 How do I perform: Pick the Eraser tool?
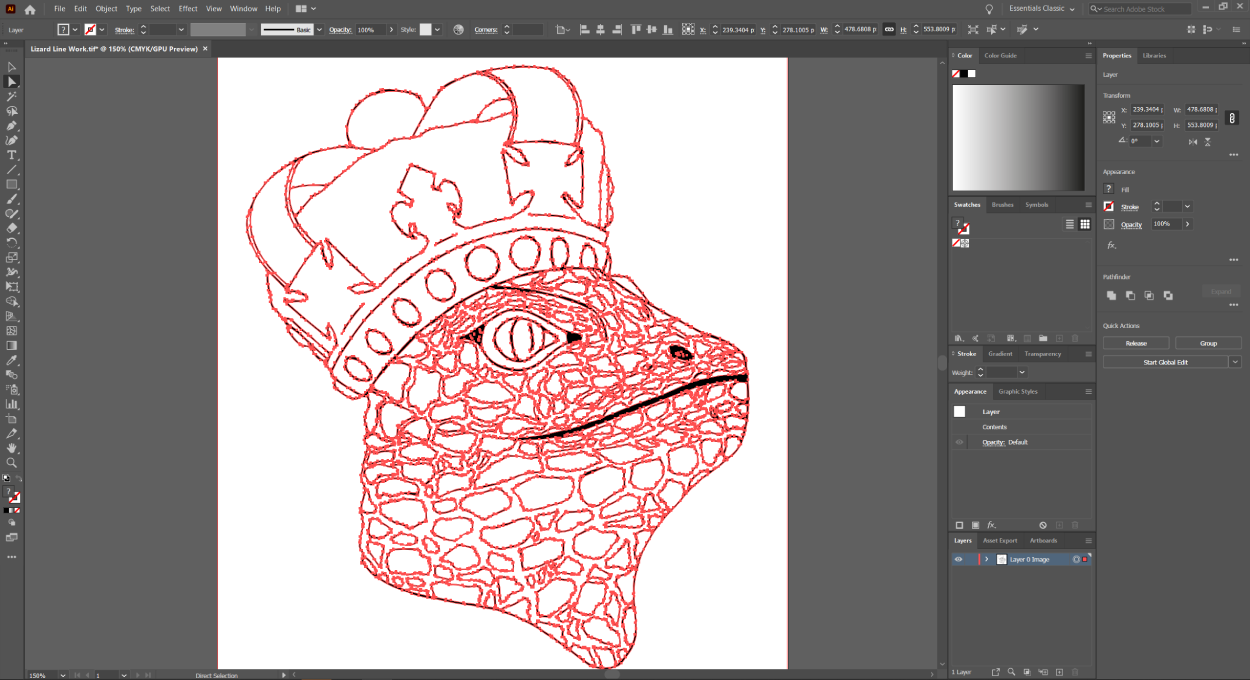12,228
